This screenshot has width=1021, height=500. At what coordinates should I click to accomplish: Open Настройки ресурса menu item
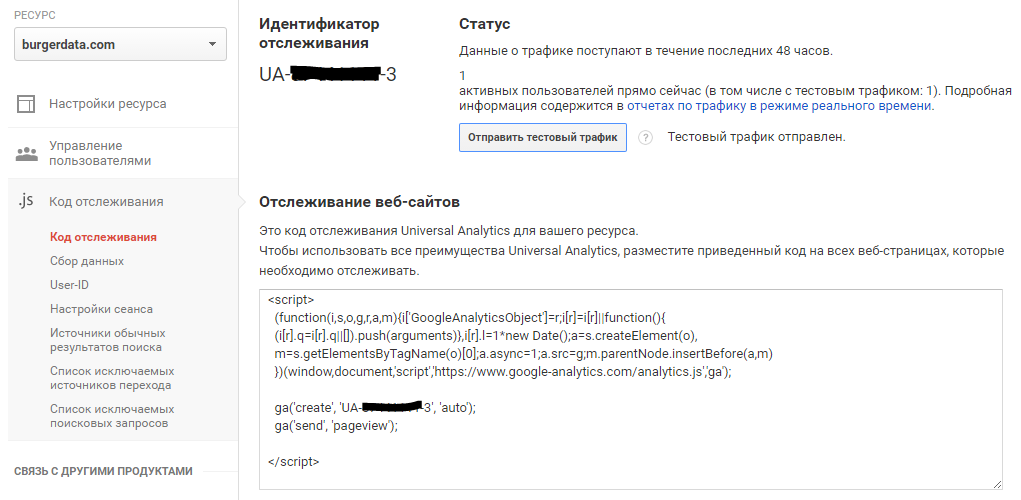pos(108,103)
